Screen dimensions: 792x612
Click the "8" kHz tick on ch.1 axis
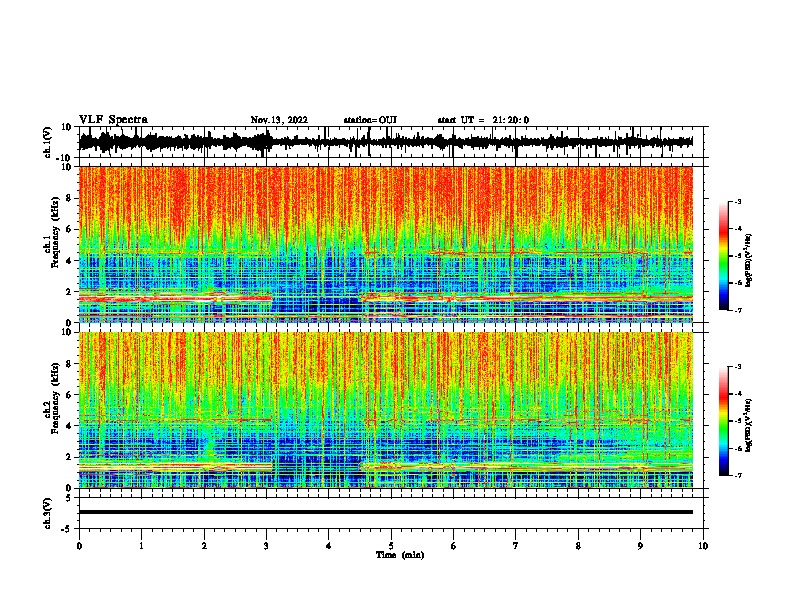[69, 198]
